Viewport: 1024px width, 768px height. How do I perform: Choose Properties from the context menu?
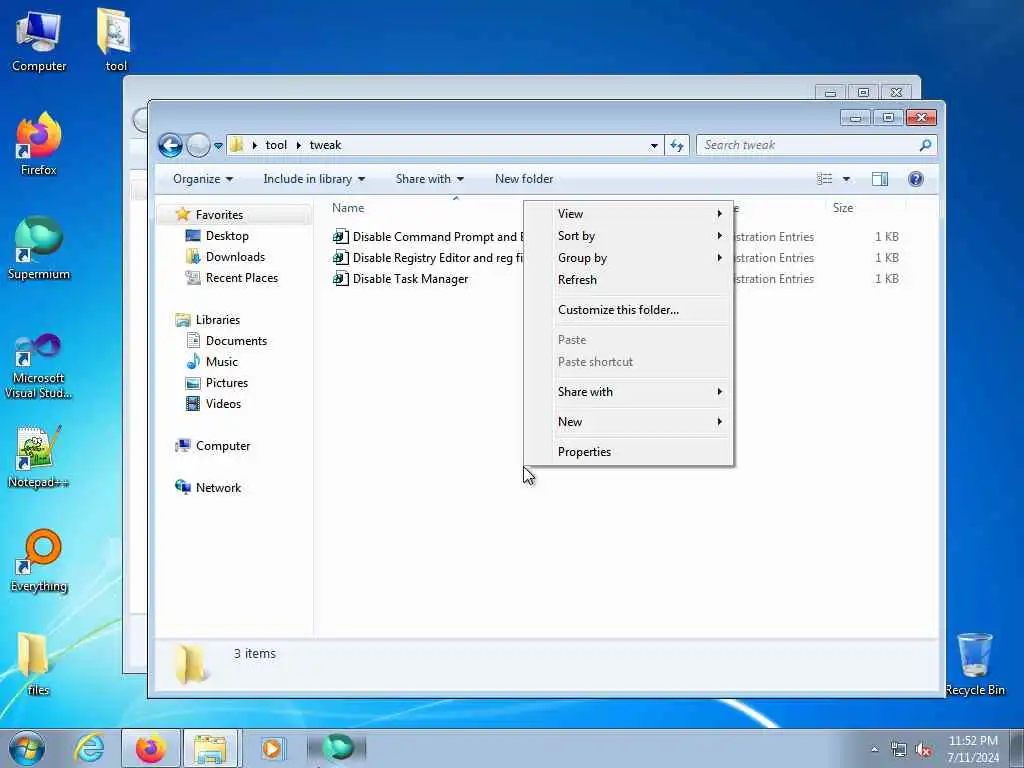(x=628, y=452)
